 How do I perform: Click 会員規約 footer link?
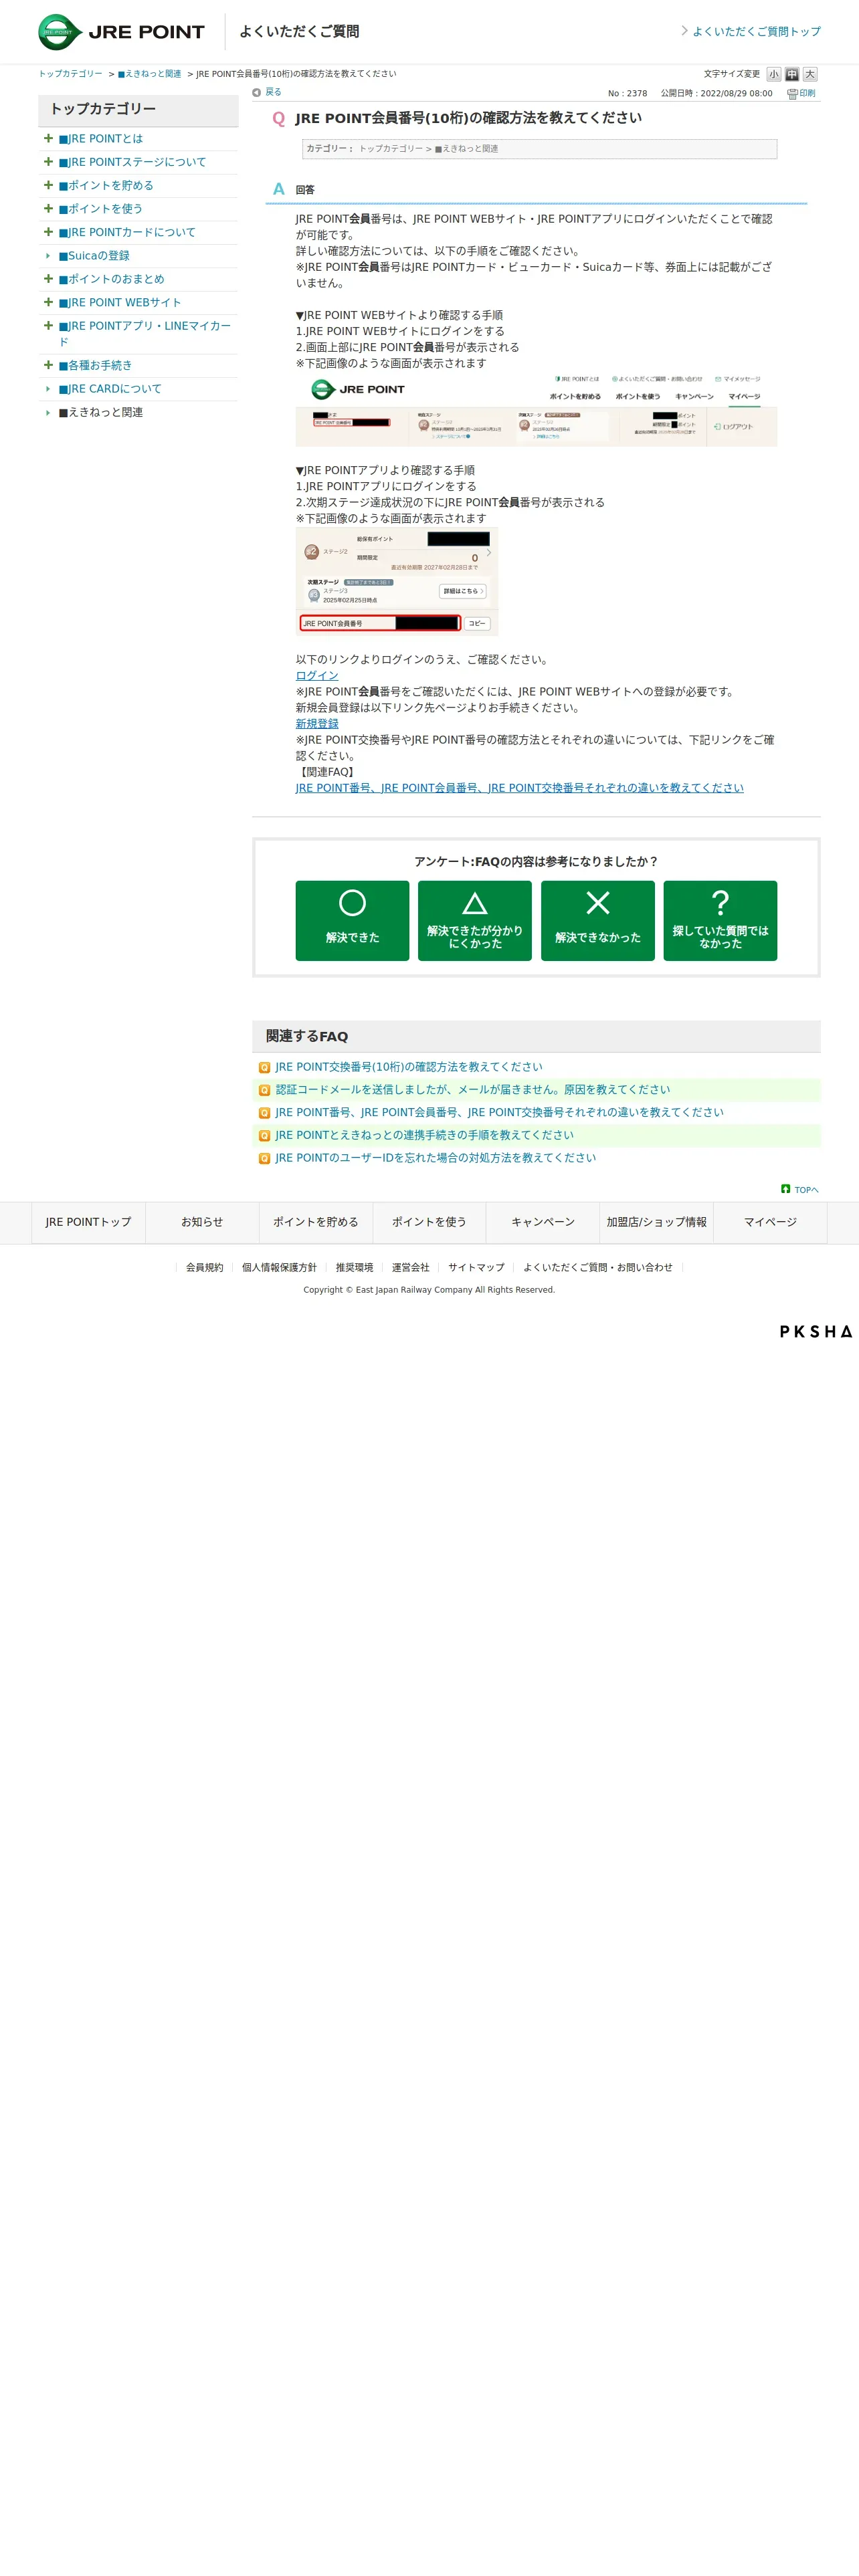coord(204,1267)
